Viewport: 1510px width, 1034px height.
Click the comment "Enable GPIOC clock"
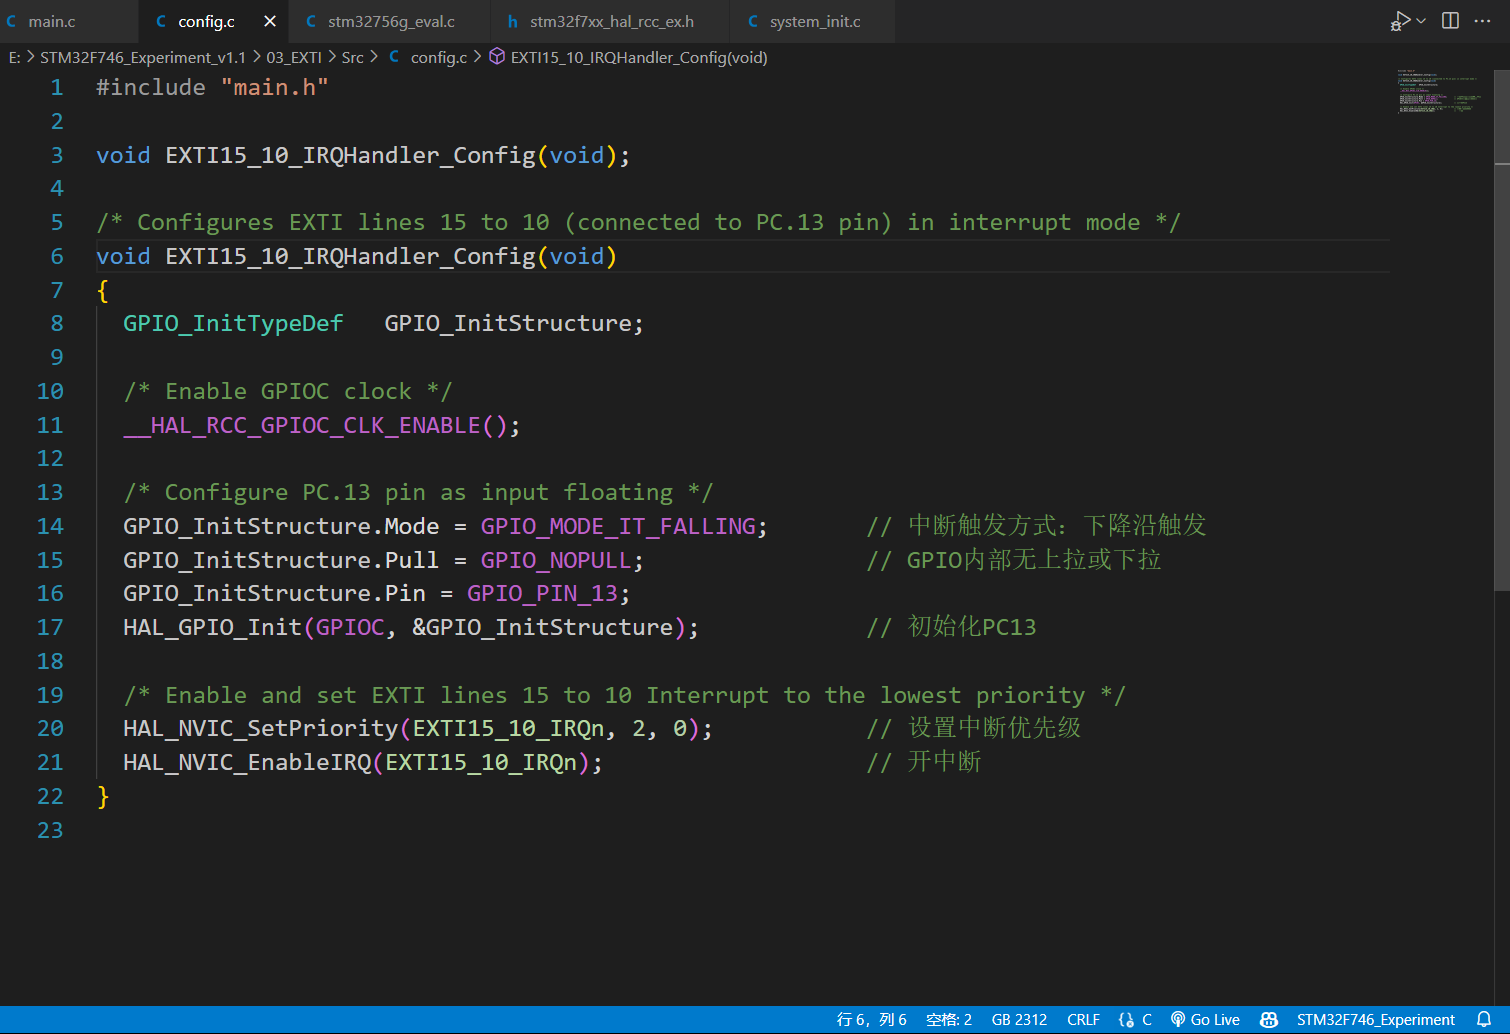pos(288,392)
